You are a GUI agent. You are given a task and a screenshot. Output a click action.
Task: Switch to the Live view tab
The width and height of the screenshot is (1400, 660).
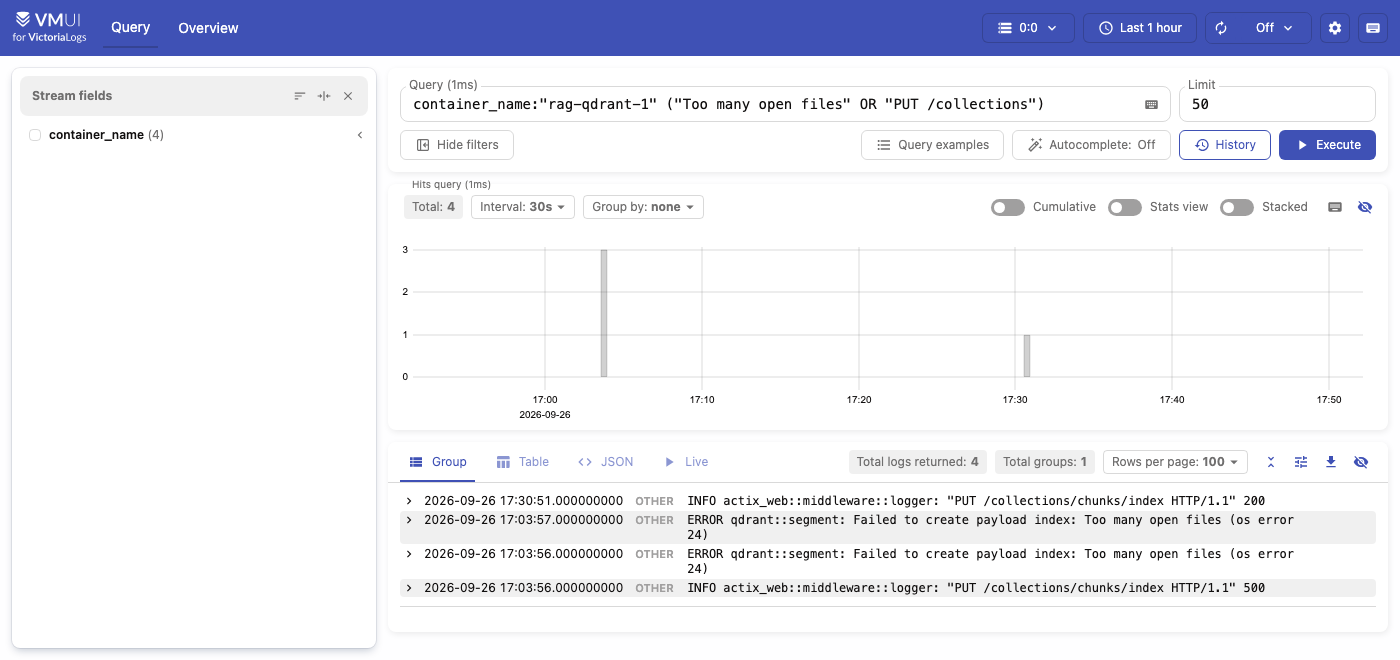(x=686, y=462)
